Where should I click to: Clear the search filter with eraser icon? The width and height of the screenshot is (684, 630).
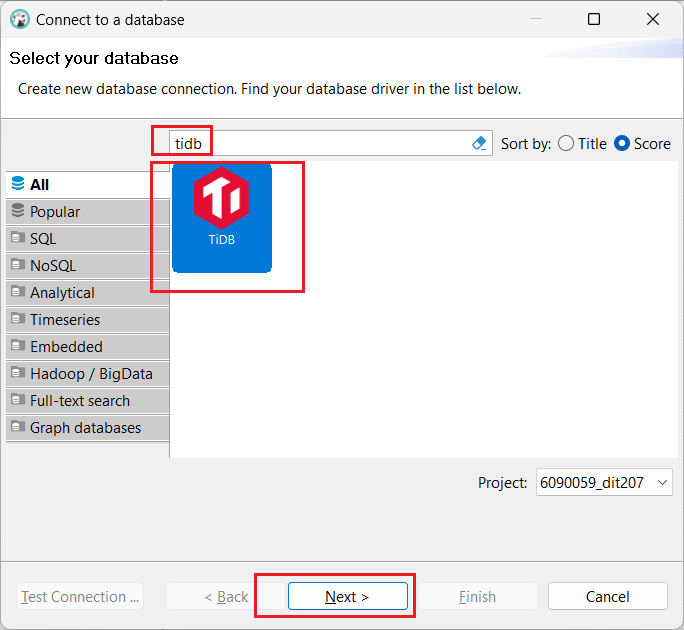pos(479,143)
